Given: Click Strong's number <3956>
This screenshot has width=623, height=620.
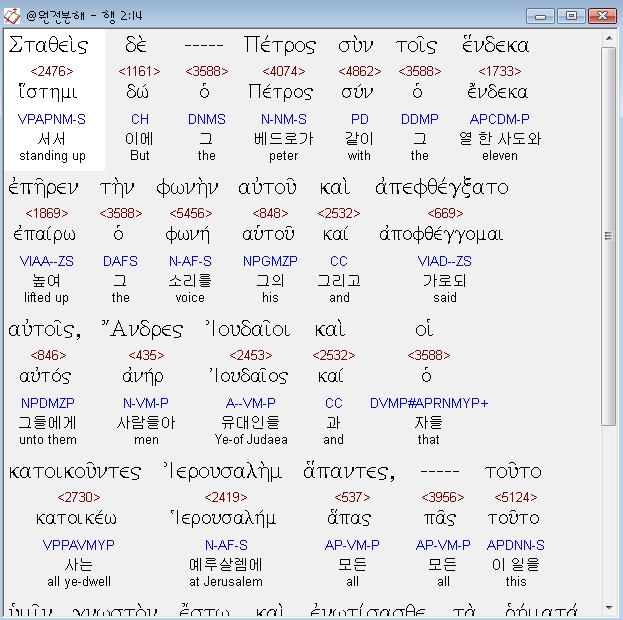Looking at the screenshot, I should 443,497.
